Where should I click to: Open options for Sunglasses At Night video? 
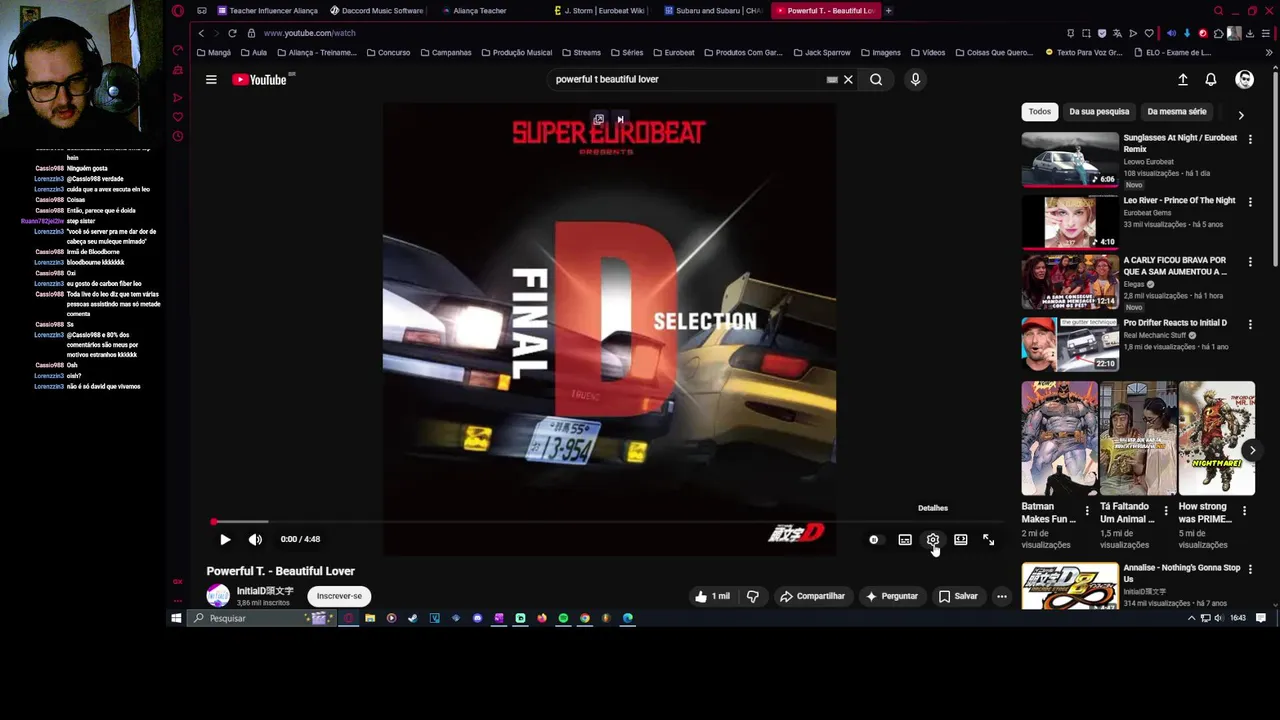click(1250, 139)
